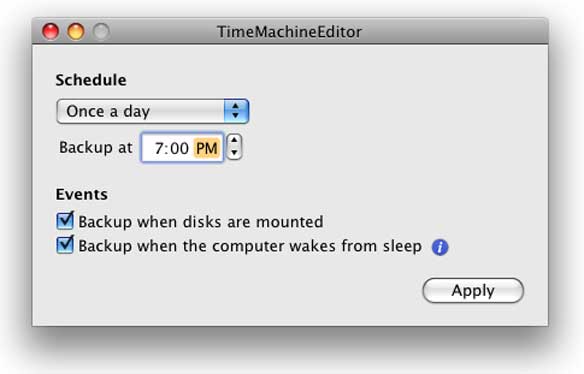The width and height of the screenshot is (584, 374).
Task: Close the TimeMachineEditor window with red button
Action: 50,31
